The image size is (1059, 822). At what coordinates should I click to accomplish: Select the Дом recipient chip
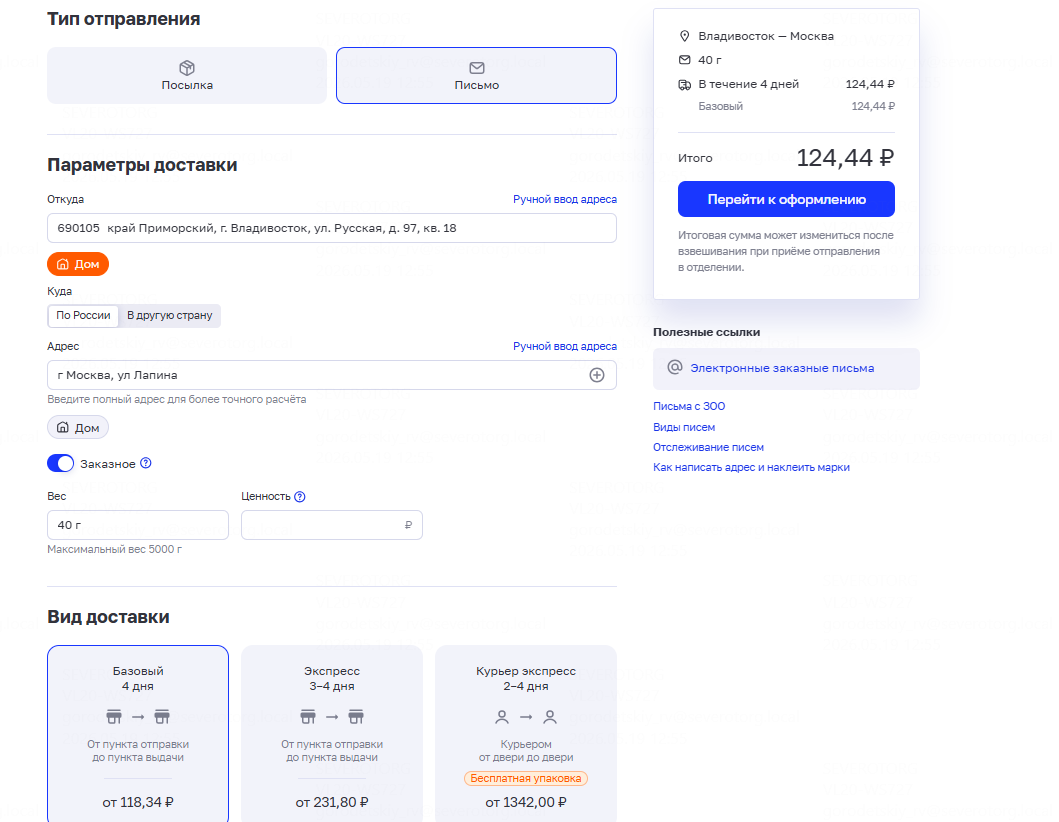pos(78,428)
